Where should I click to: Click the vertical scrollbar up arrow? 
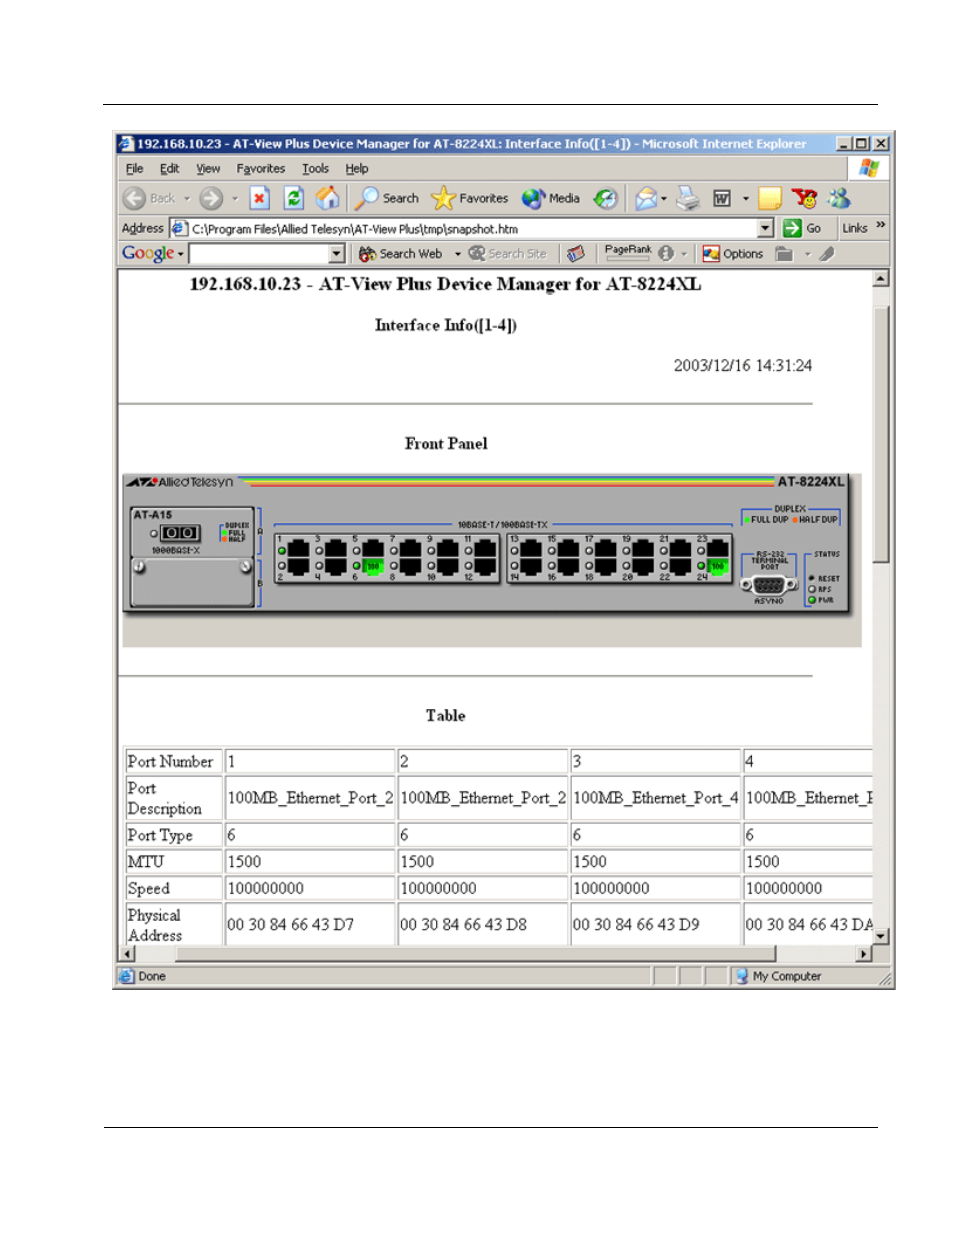(881, 279)
